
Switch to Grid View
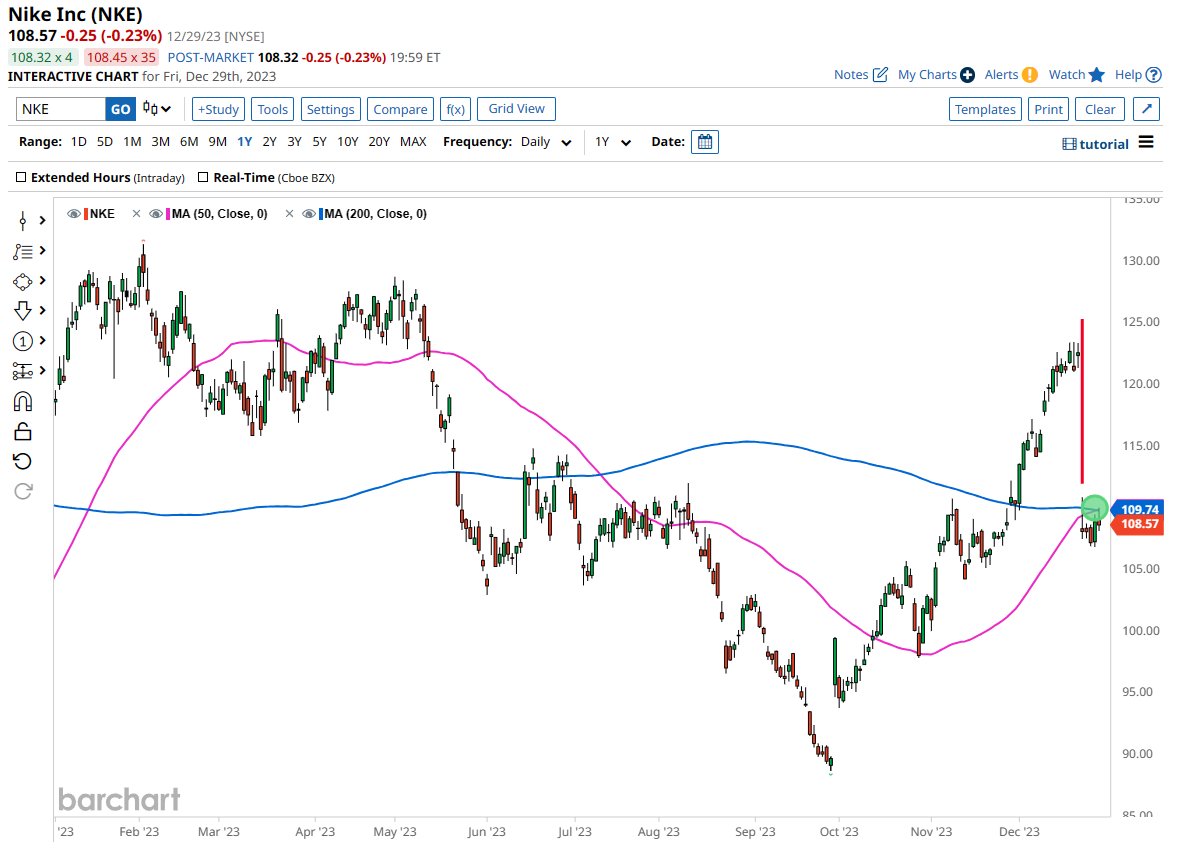click(x=516, y=108)
